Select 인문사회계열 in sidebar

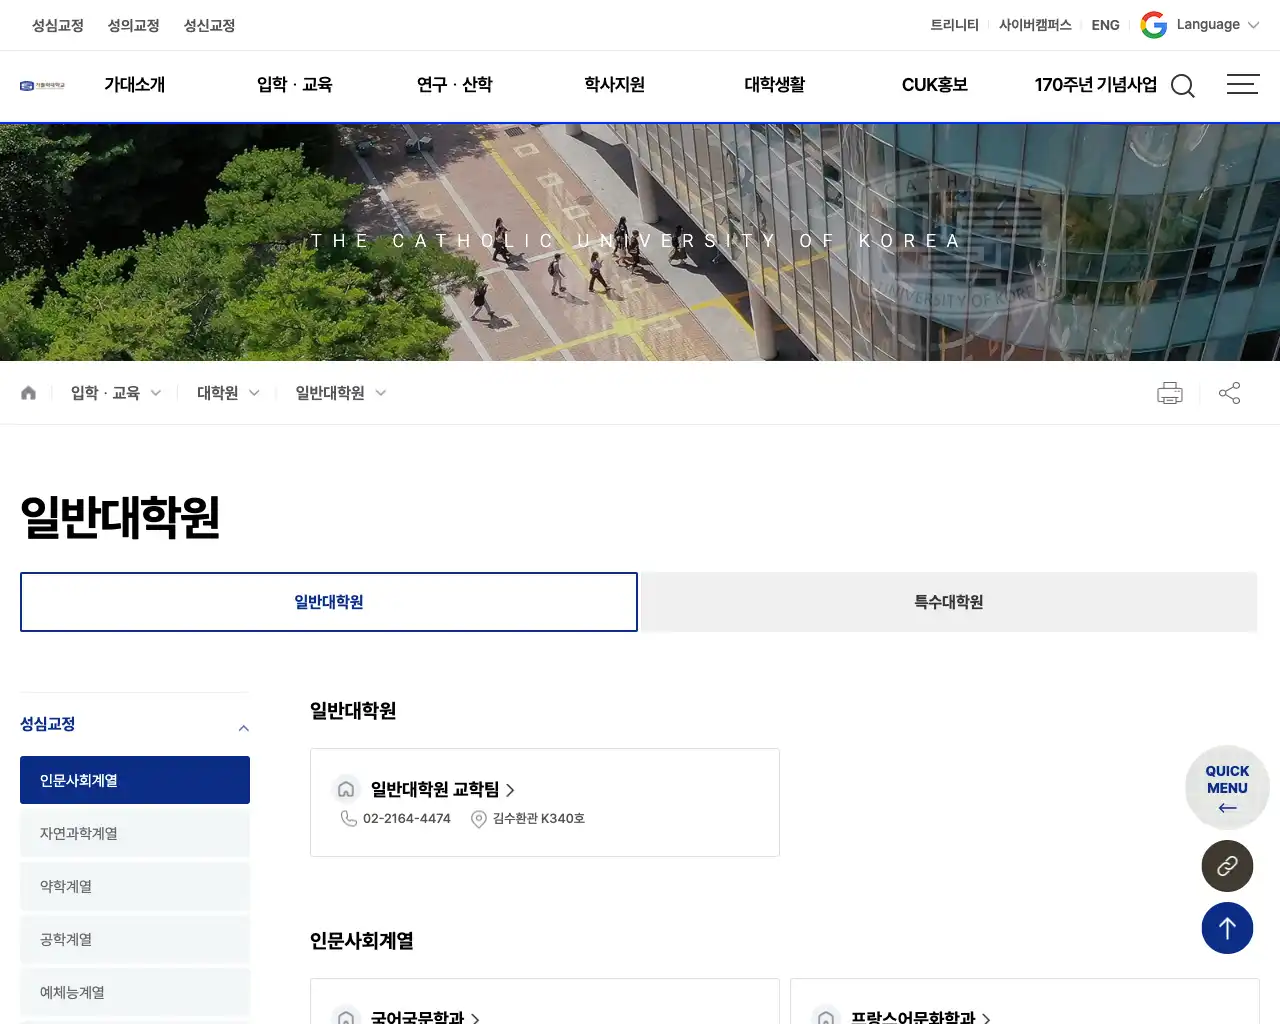click(x=135, y=780)
